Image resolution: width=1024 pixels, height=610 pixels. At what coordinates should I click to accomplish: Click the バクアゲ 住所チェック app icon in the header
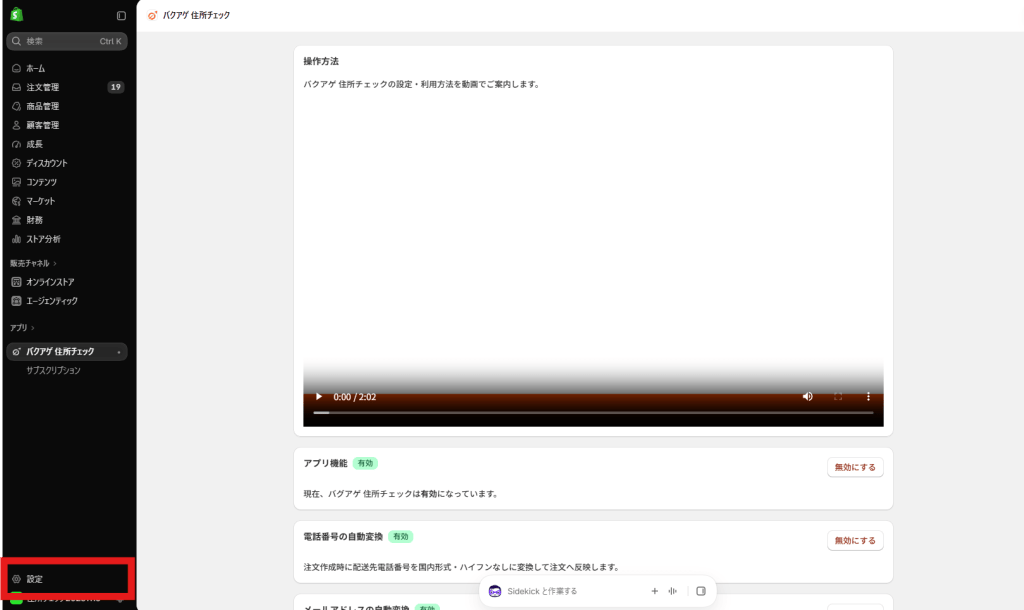[x=152, y=15]
